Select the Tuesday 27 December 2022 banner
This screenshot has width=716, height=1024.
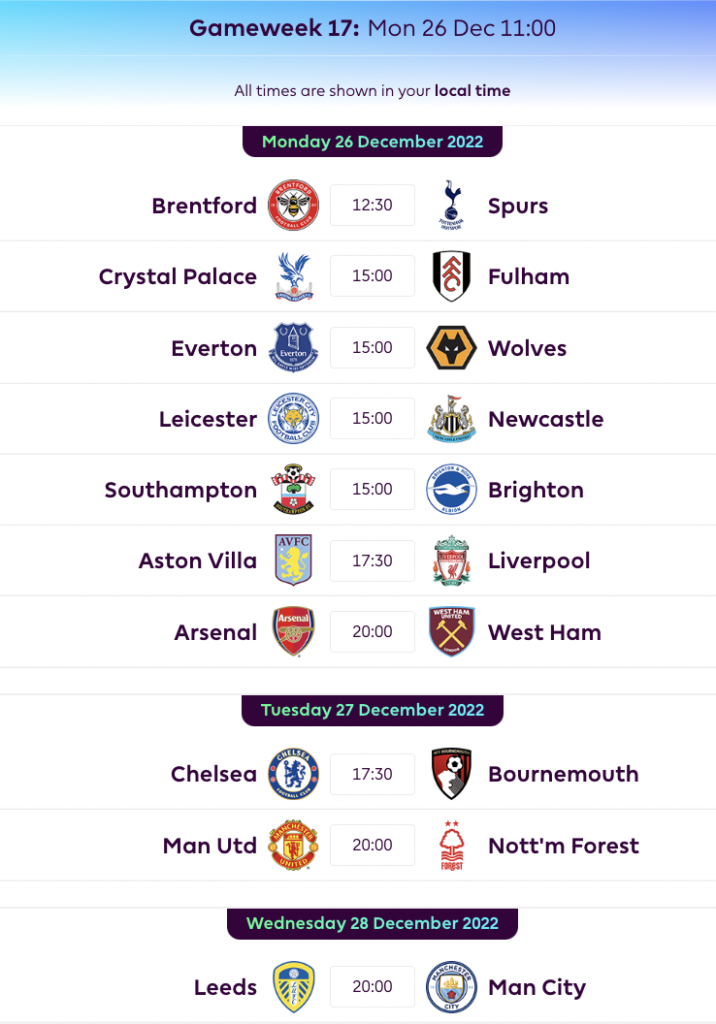point(371,710)
